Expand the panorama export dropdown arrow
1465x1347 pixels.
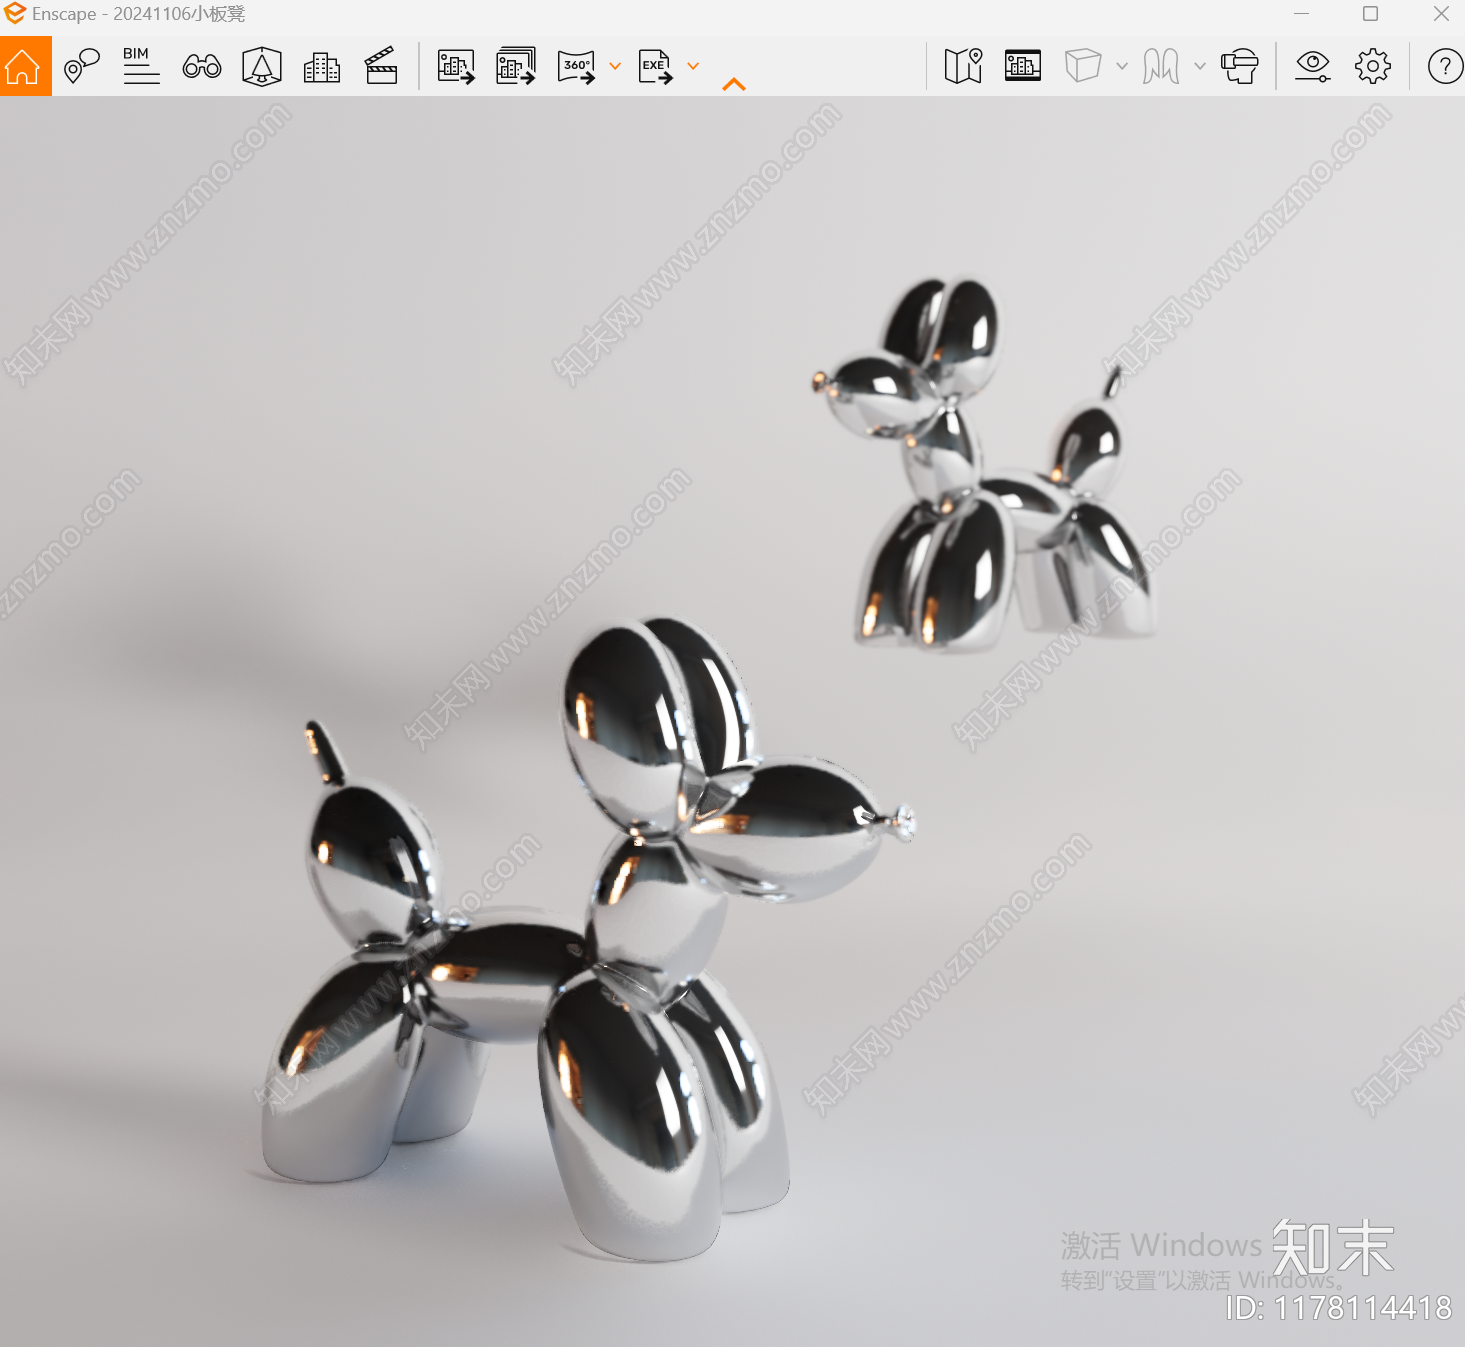point(615,67)
